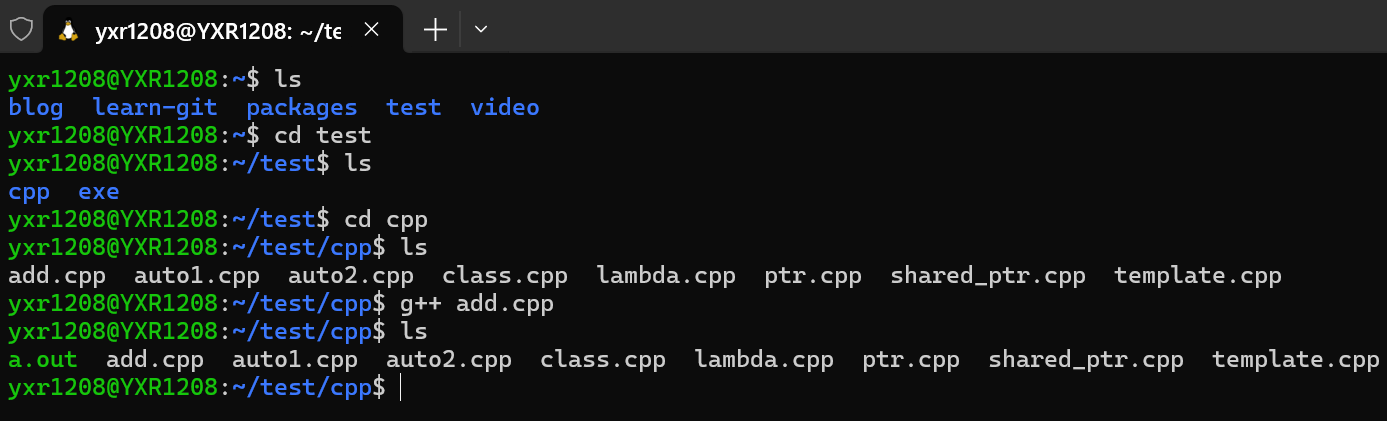Click the blue video directory name
The width and height of the screenshot is (1387, 421).
pos(505,107)
